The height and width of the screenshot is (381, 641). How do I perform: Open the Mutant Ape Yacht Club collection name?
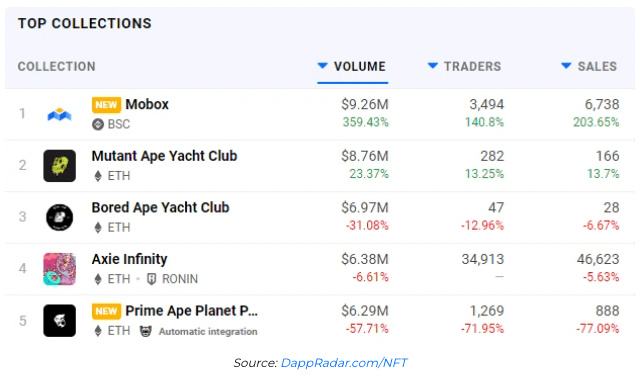[x=164, y=156]
